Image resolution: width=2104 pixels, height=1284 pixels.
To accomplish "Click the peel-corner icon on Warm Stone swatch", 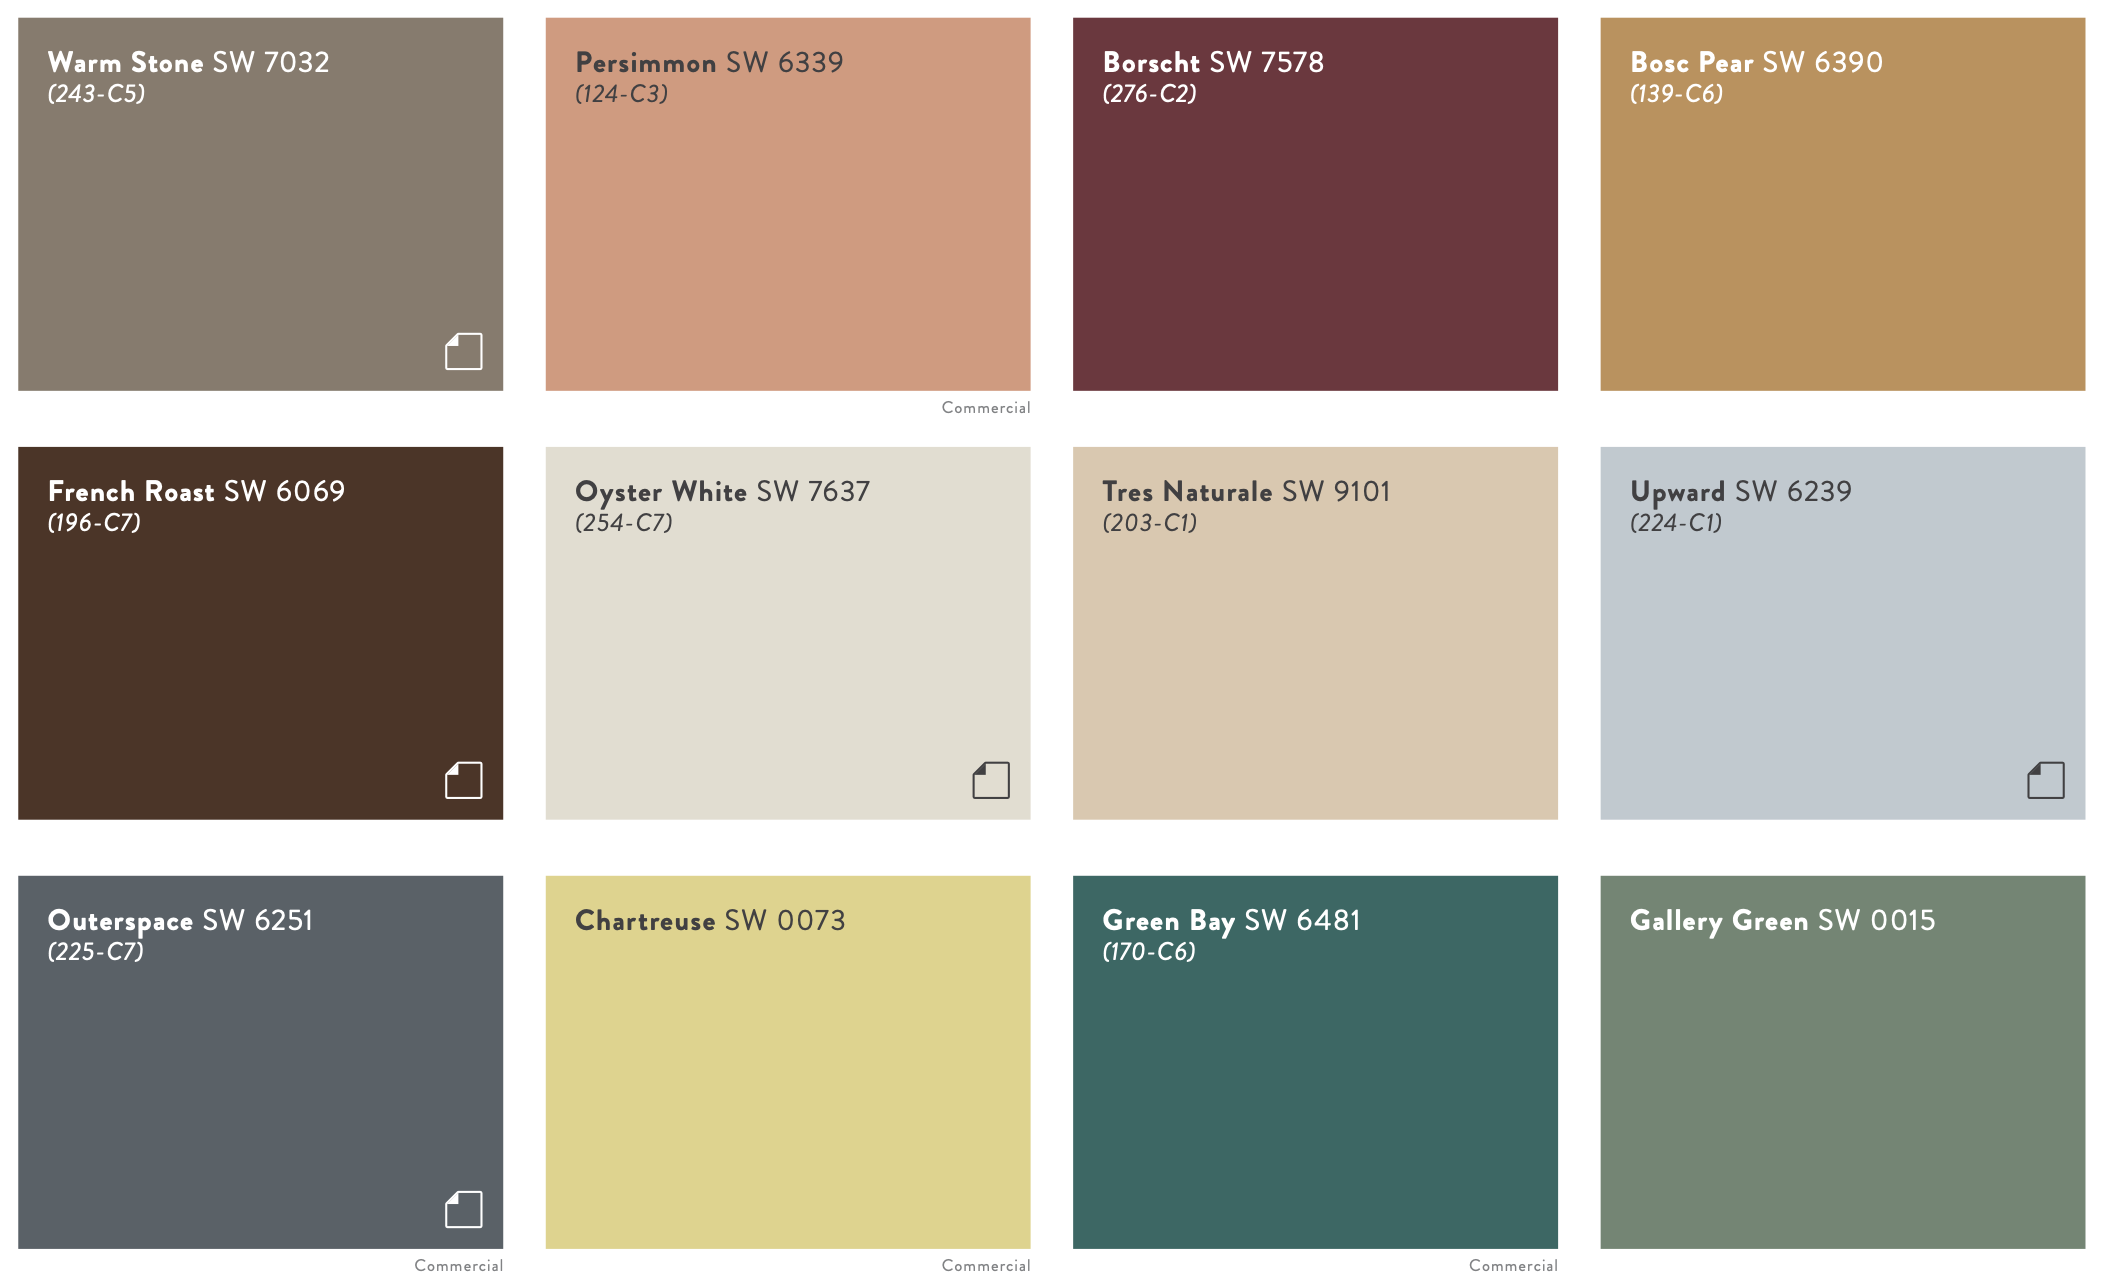I will [462, 352].
